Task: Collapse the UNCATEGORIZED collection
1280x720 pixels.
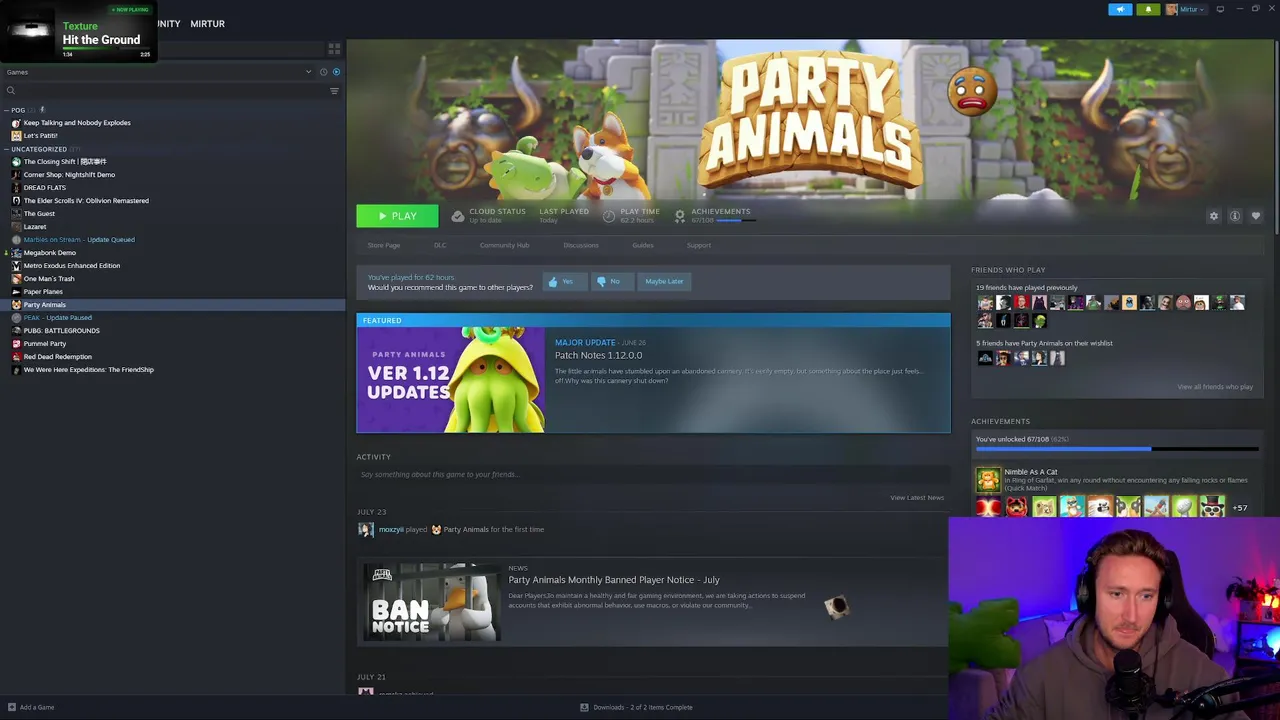Action: [6, 149]
